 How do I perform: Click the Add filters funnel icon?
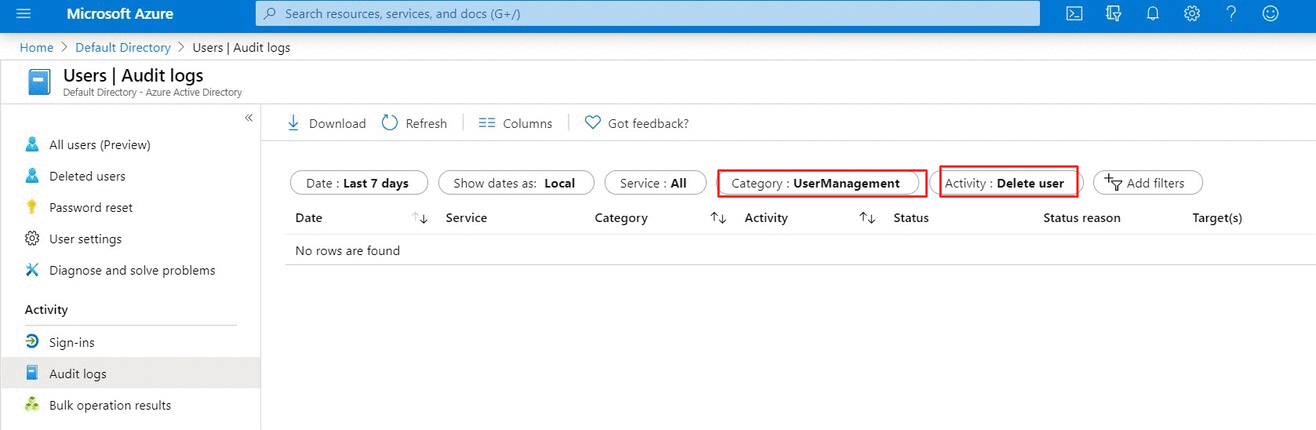tap(1113, 182)
